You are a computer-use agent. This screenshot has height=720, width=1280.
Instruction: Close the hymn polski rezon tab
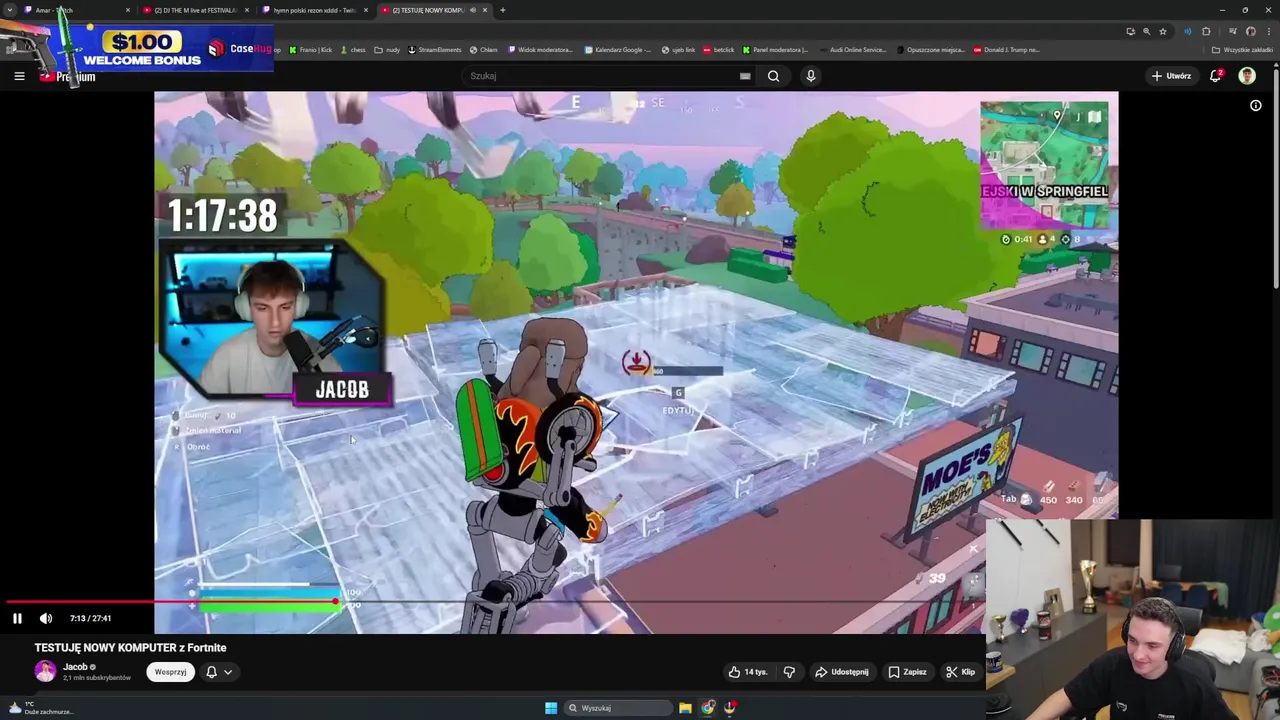[366, 10]
